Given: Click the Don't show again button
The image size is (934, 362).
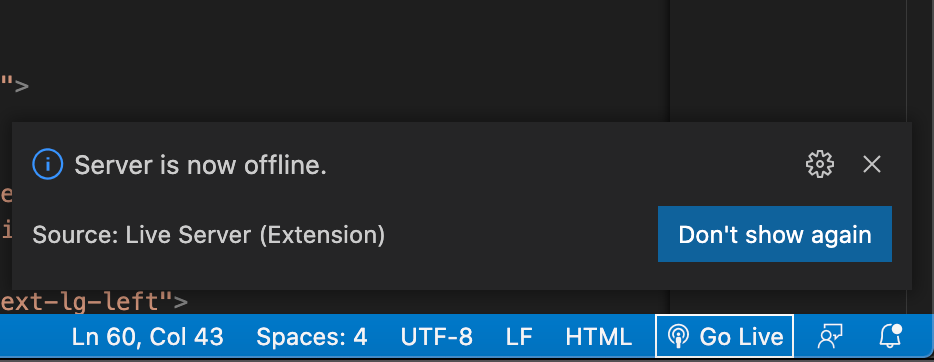Looking at the screenshot, I should pyautogui.click(x=774, y=234).
